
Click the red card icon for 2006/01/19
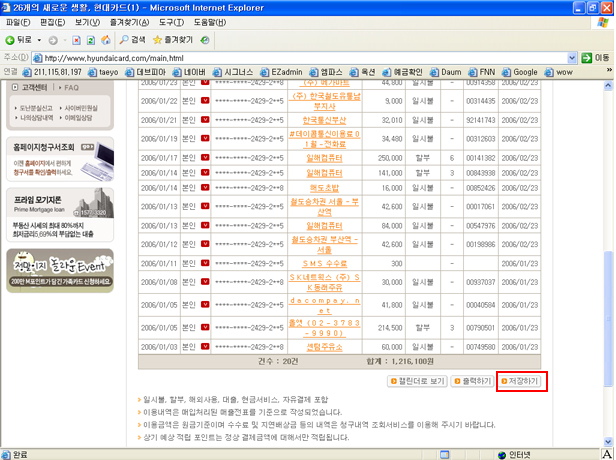coord(205,139)
